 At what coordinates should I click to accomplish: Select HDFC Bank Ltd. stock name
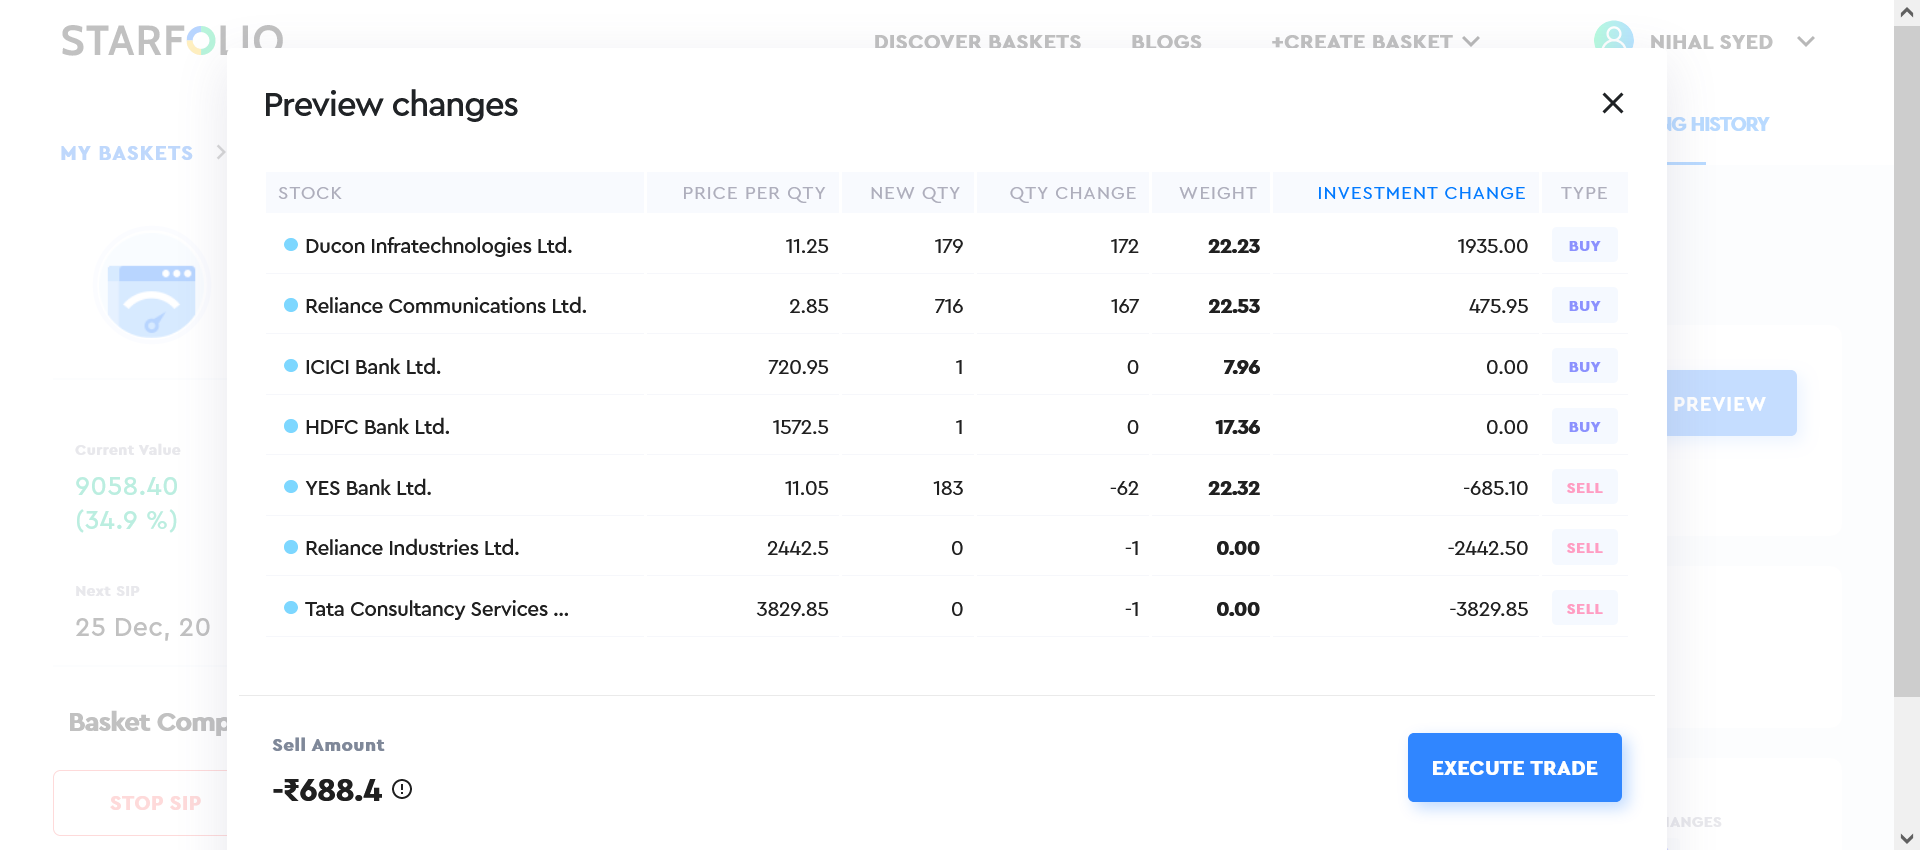377,427
